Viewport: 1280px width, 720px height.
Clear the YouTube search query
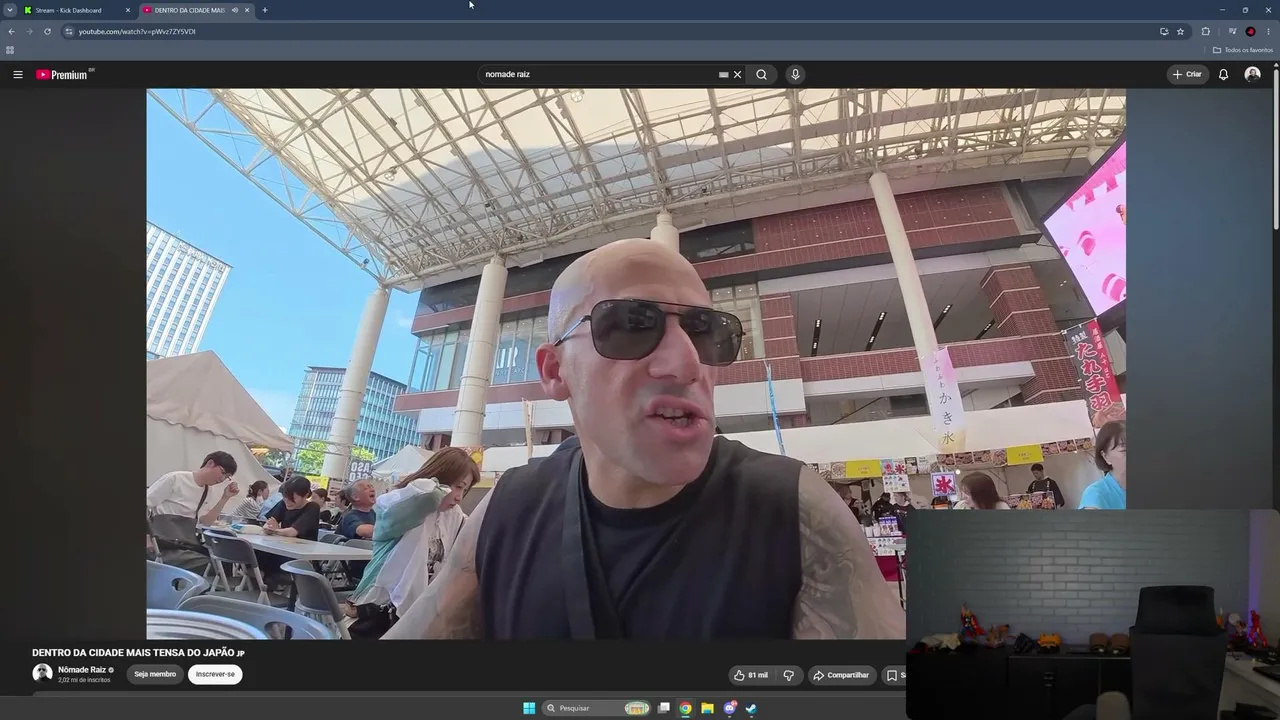click(738, 74)
